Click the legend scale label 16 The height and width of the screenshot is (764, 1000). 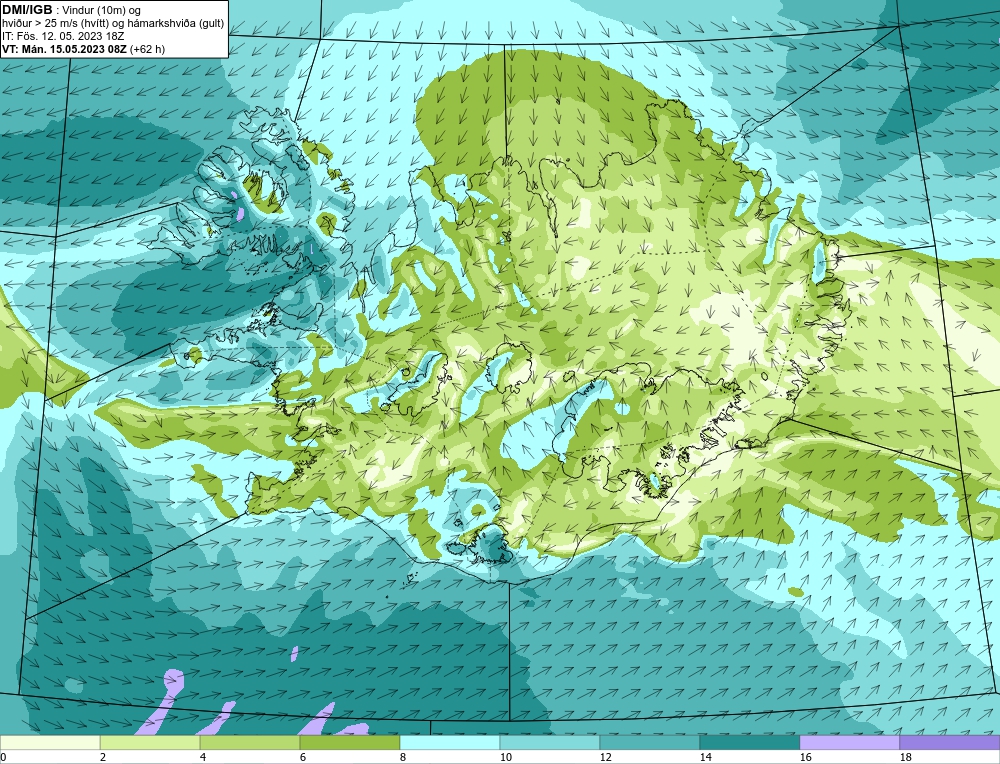tap(805, 758)
